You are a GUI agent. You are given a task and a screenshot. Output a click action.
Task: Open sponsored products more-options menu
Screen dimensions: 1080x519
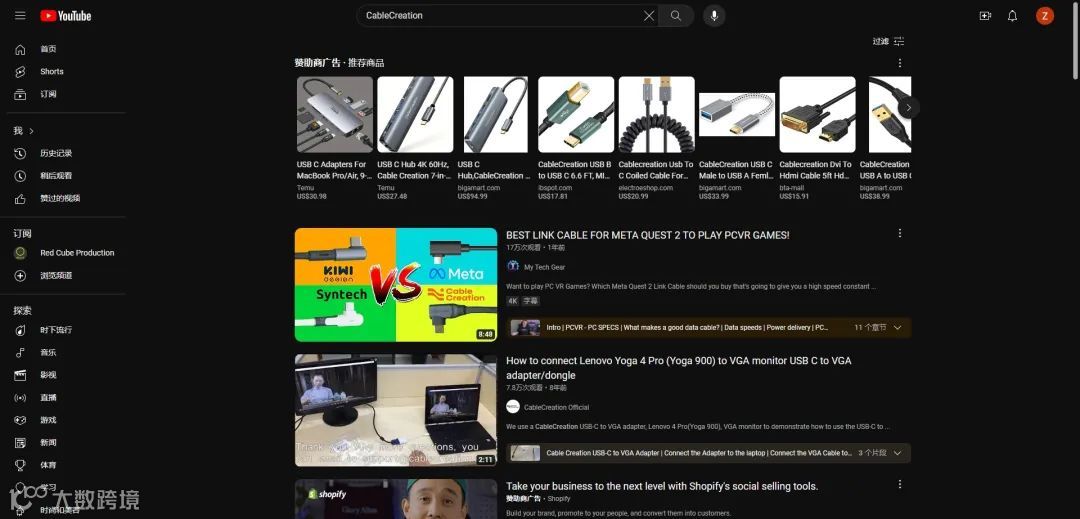[x=900, y=63]
